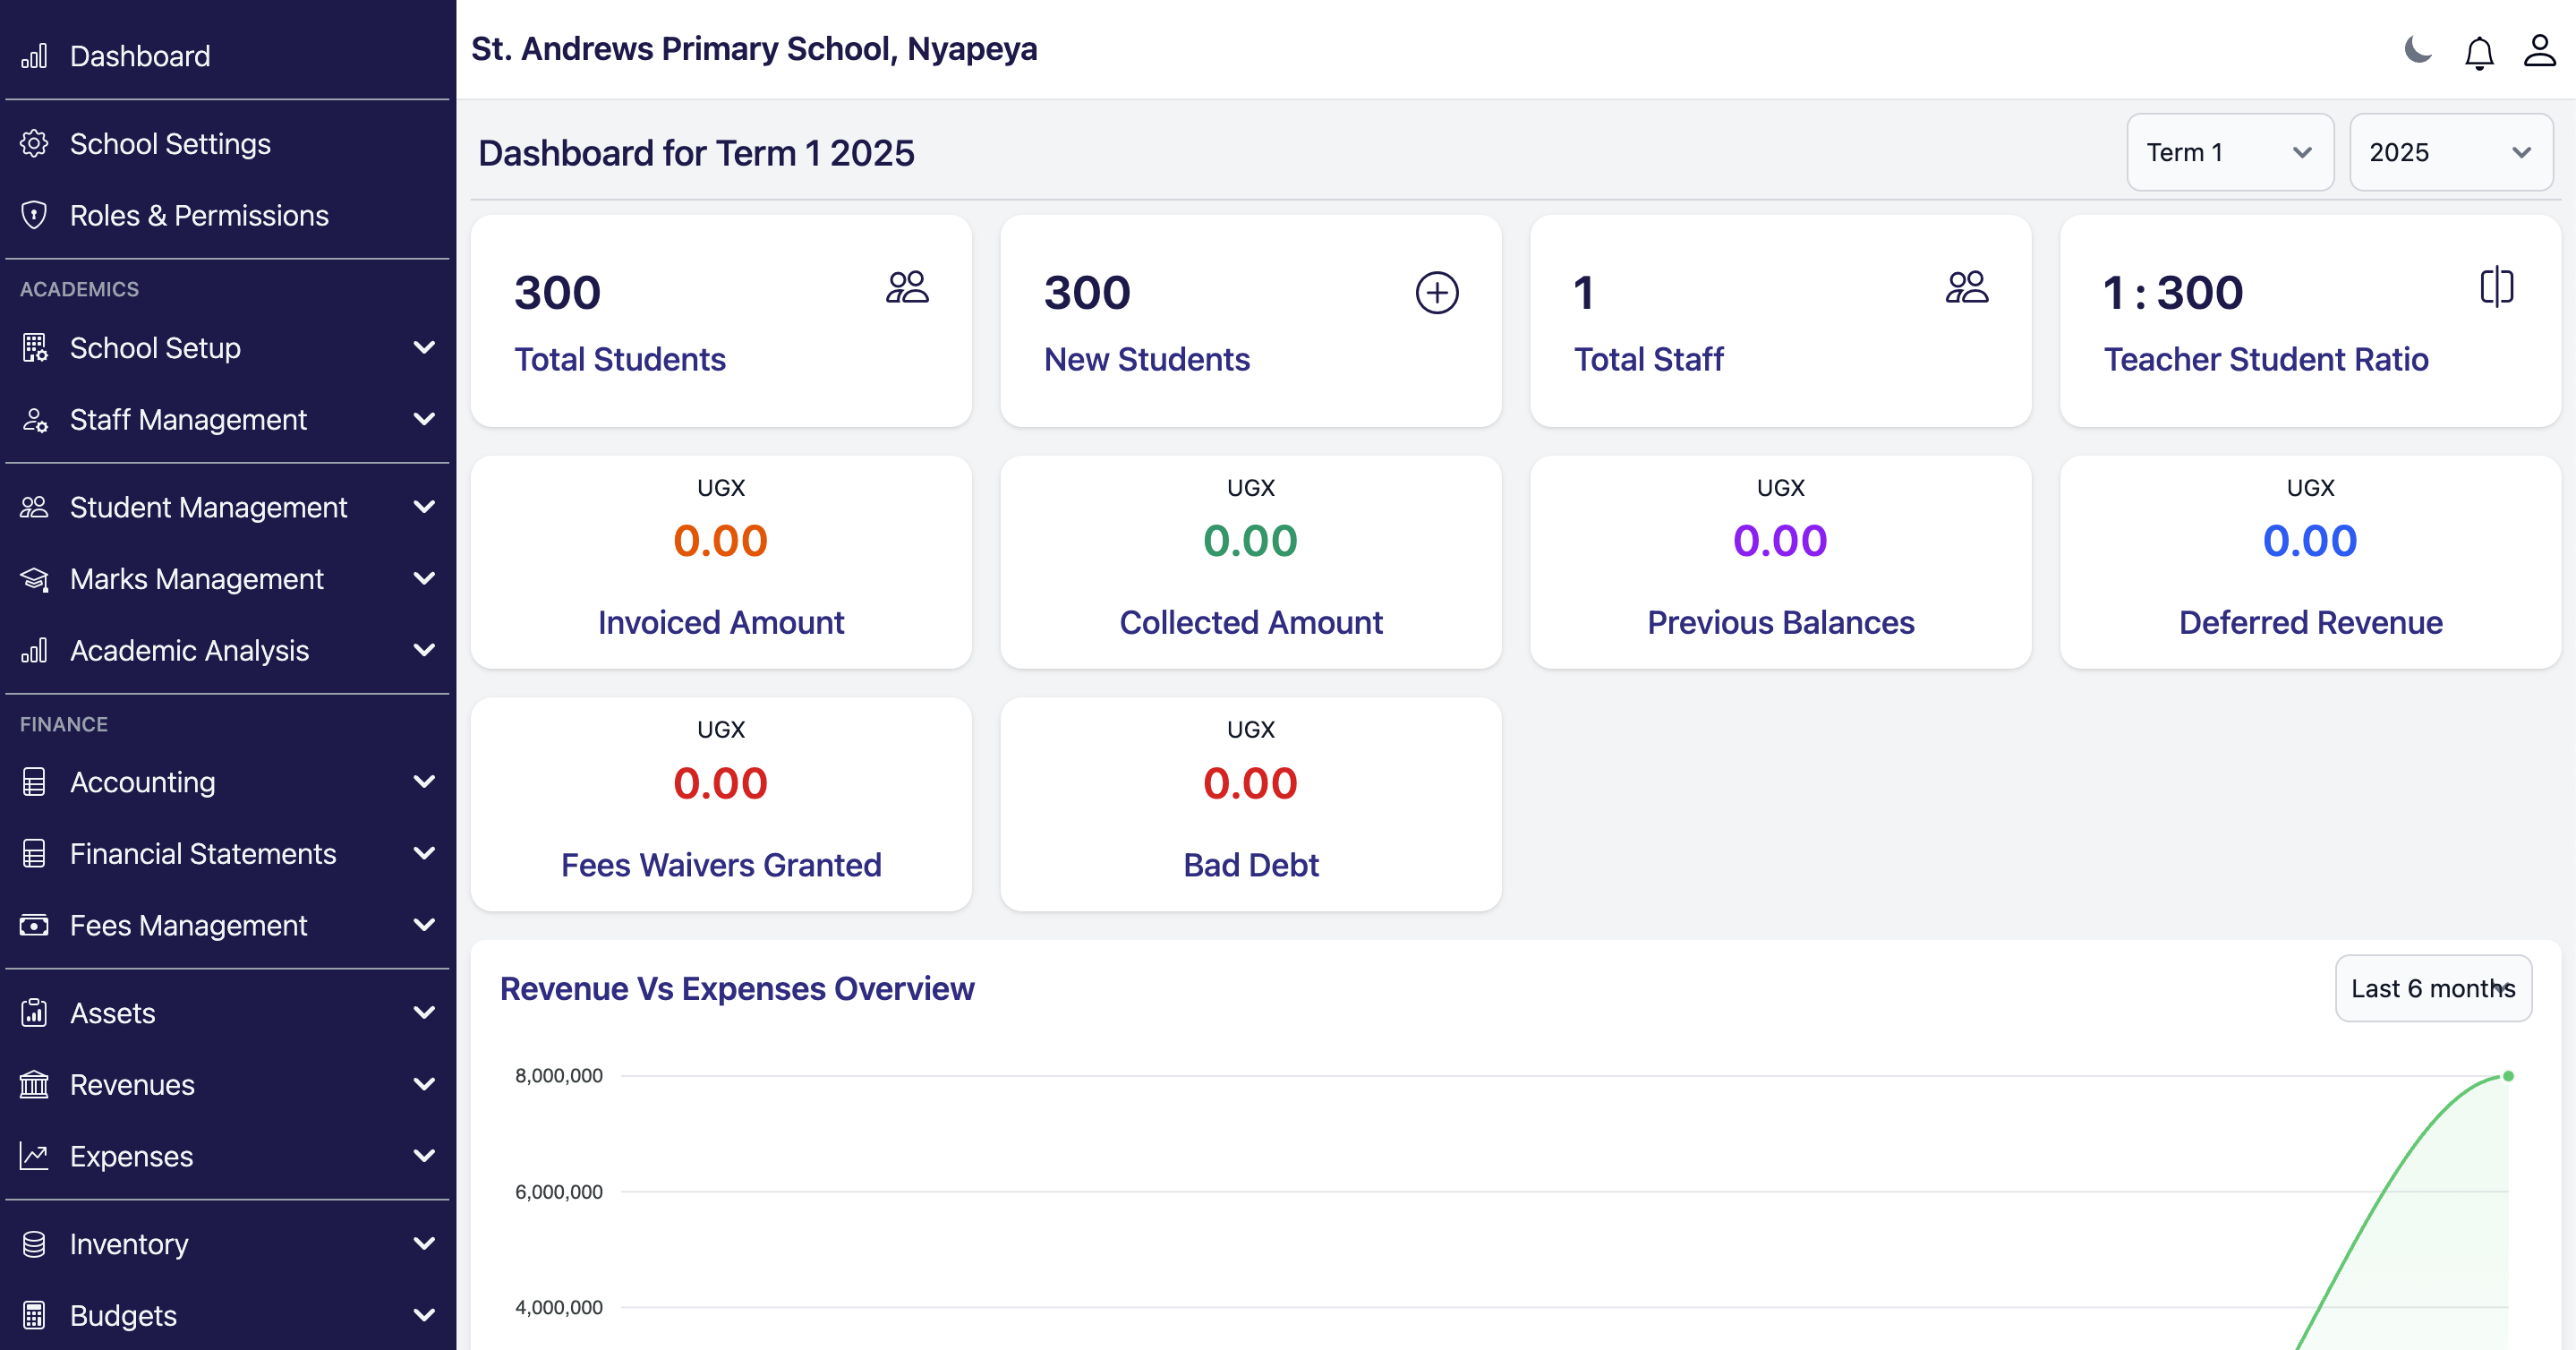
Task: Click the Invoiced Amount label
Action: [721, 623]
